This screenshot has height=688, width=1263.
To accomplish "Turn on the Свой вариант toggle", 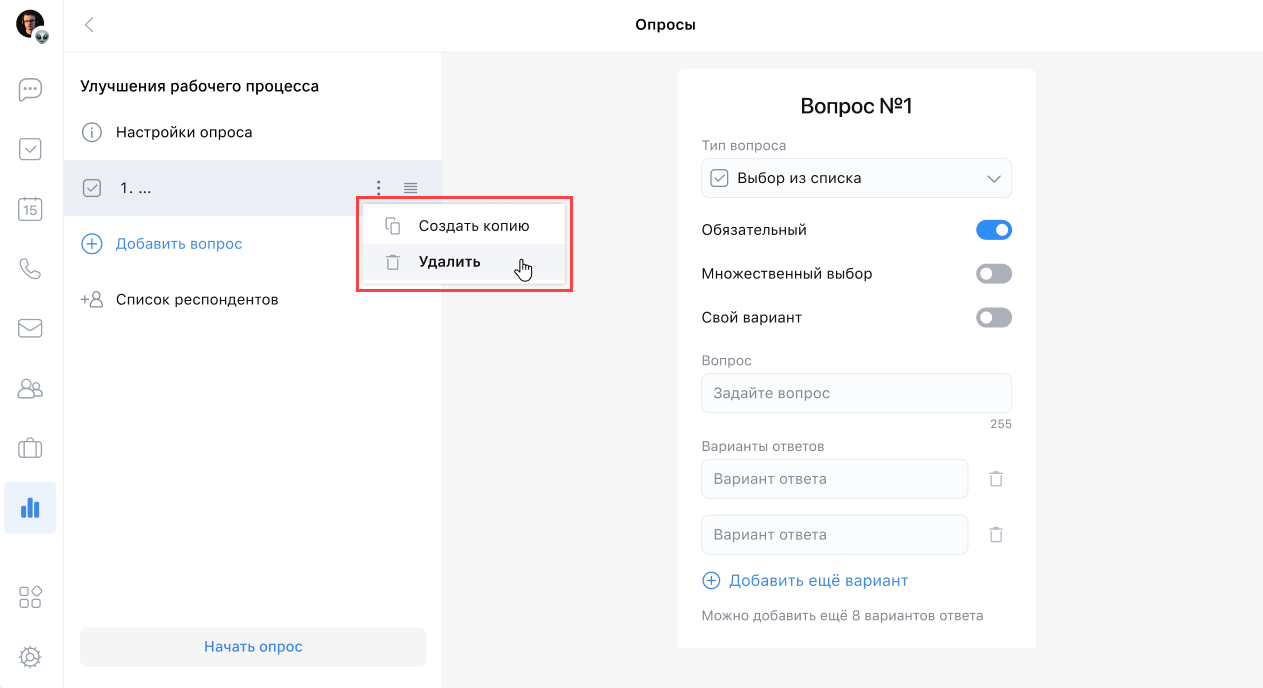I will (993, 318).
